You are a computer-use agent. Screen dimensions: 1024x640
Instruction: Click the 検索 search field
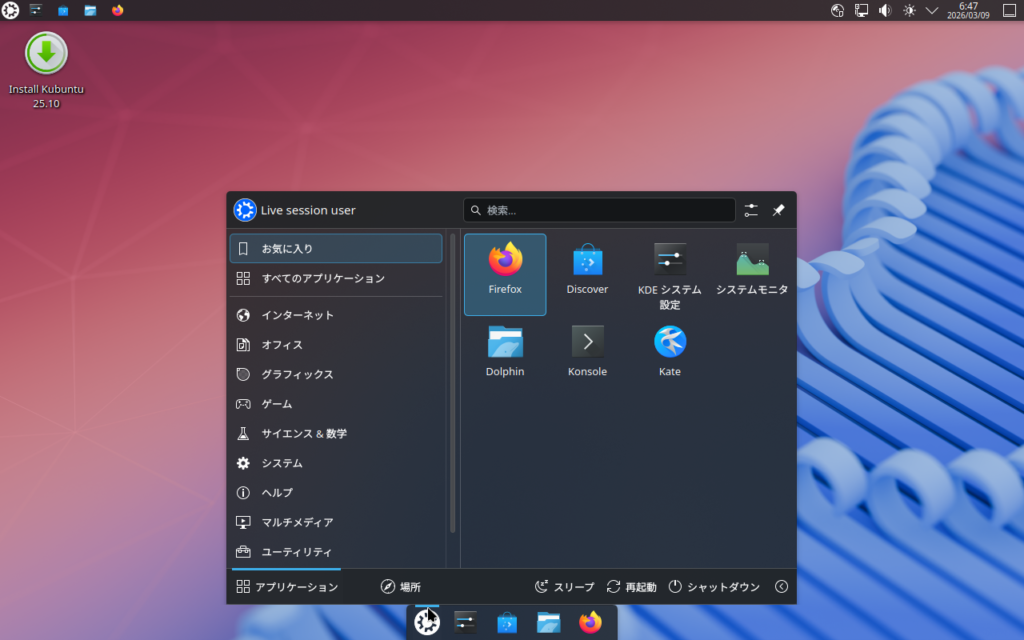(x=599, y=210)
